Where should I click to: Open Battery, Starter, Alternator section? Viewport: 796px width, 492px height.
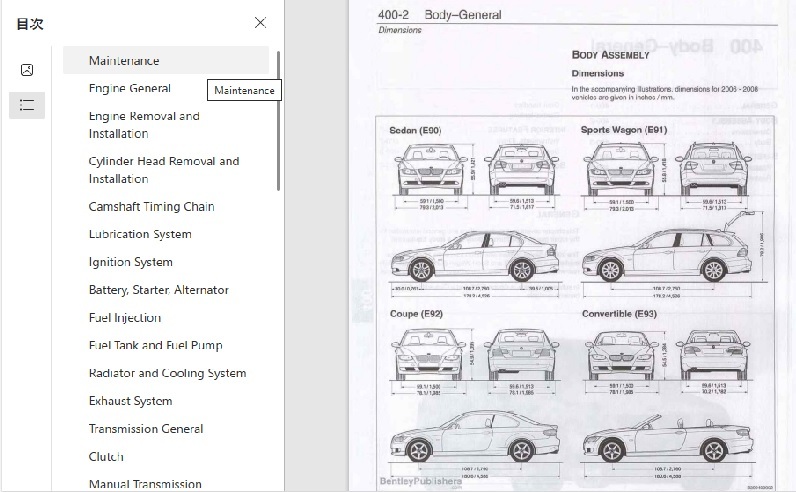point(158,290)
